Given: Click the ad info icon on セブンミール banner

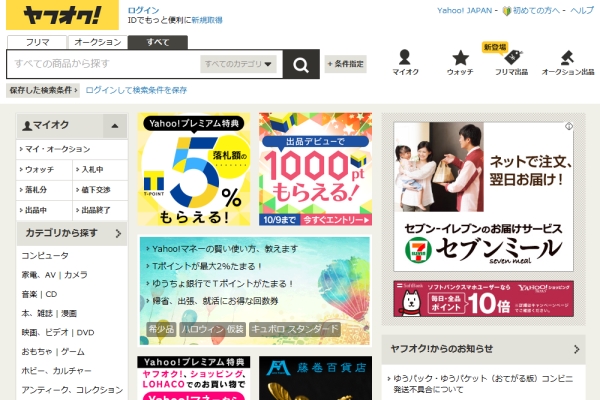Looking at the screenshot, I should point(569,126).
